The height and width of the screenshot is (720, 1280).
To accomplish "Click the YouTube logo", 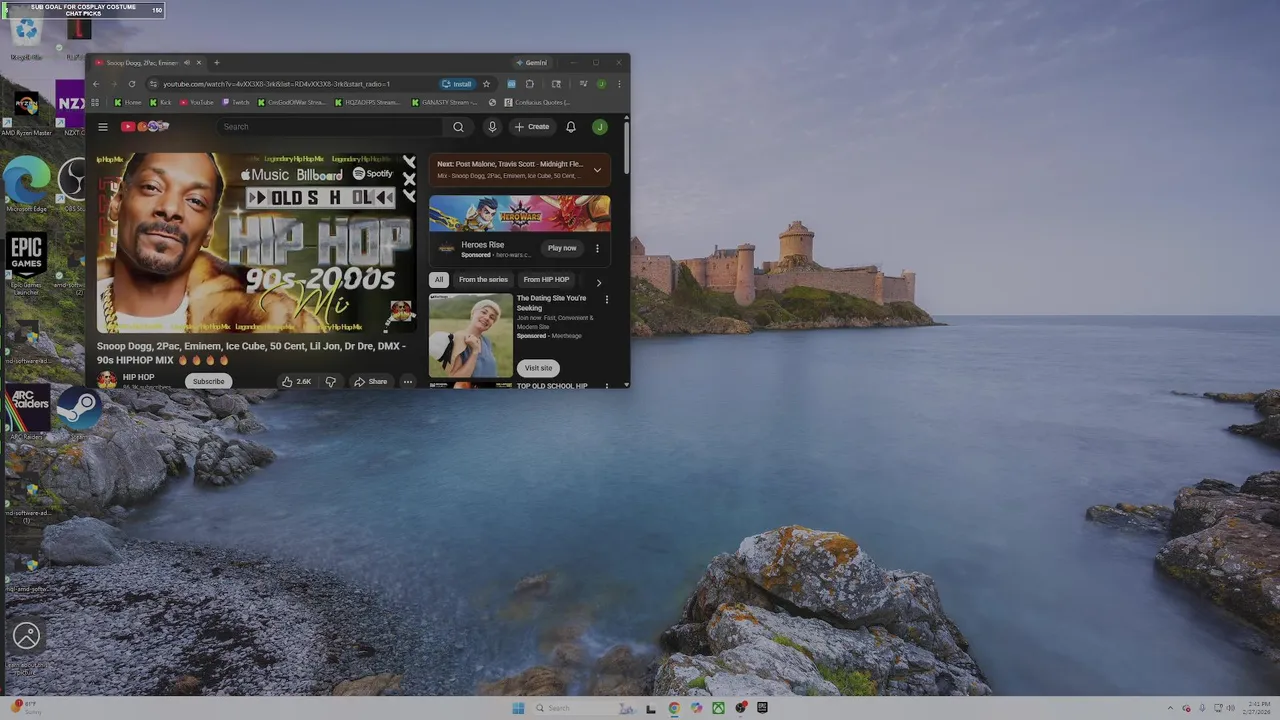I will point(145,127).
